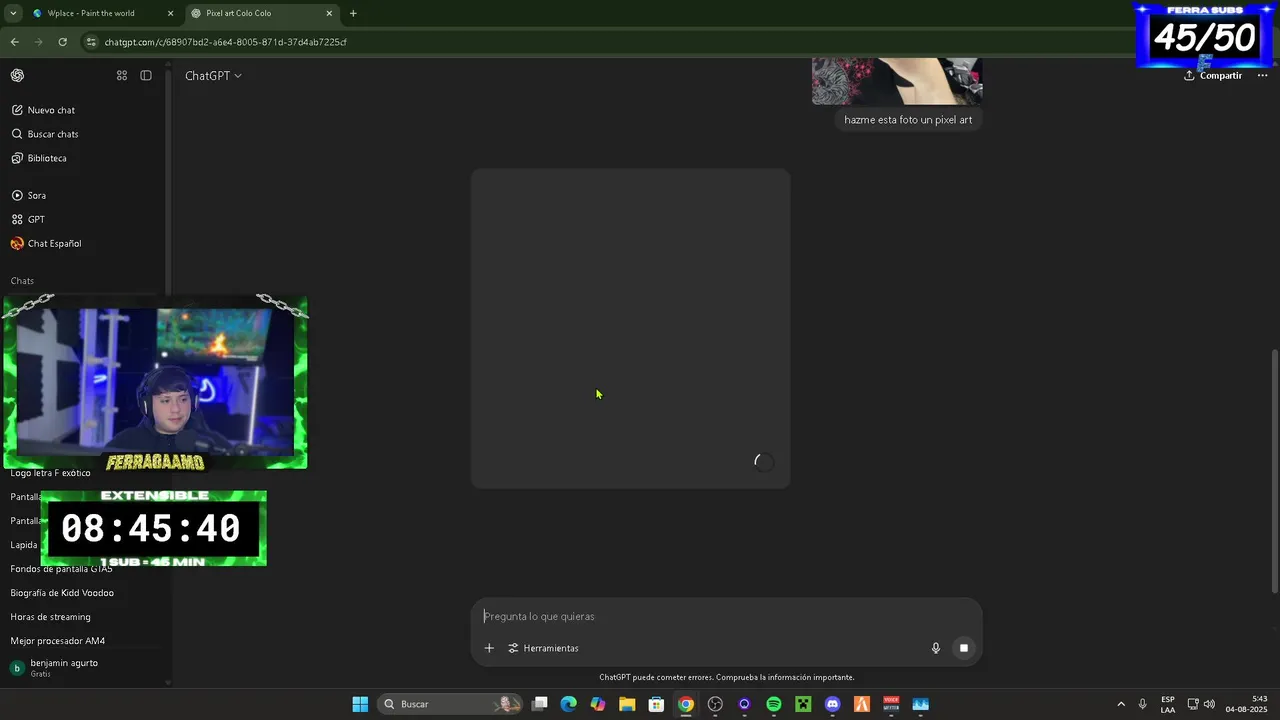Click the ChatGPT logo in sidebar
1280x720 pixels.
coord(17,75)
